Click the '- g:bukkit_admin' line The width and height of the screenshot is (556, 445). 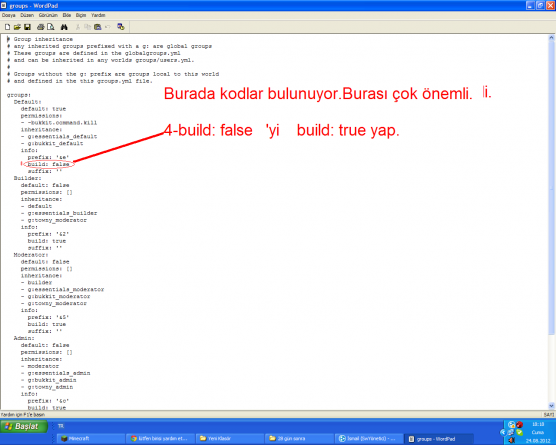pos(48,380)
